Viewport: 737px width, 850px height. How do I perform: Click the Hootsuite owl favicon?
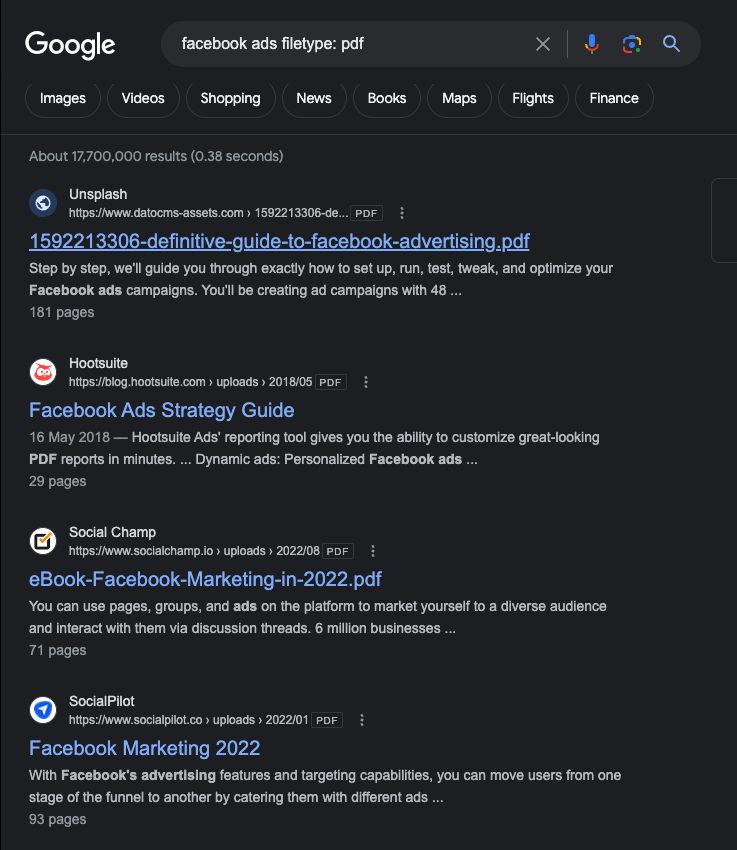[43, 372]
